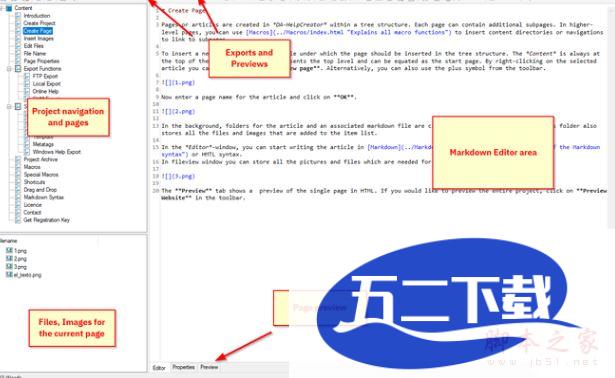Switch to the Properties tab
Screen dimensions: 615x378
184,367
